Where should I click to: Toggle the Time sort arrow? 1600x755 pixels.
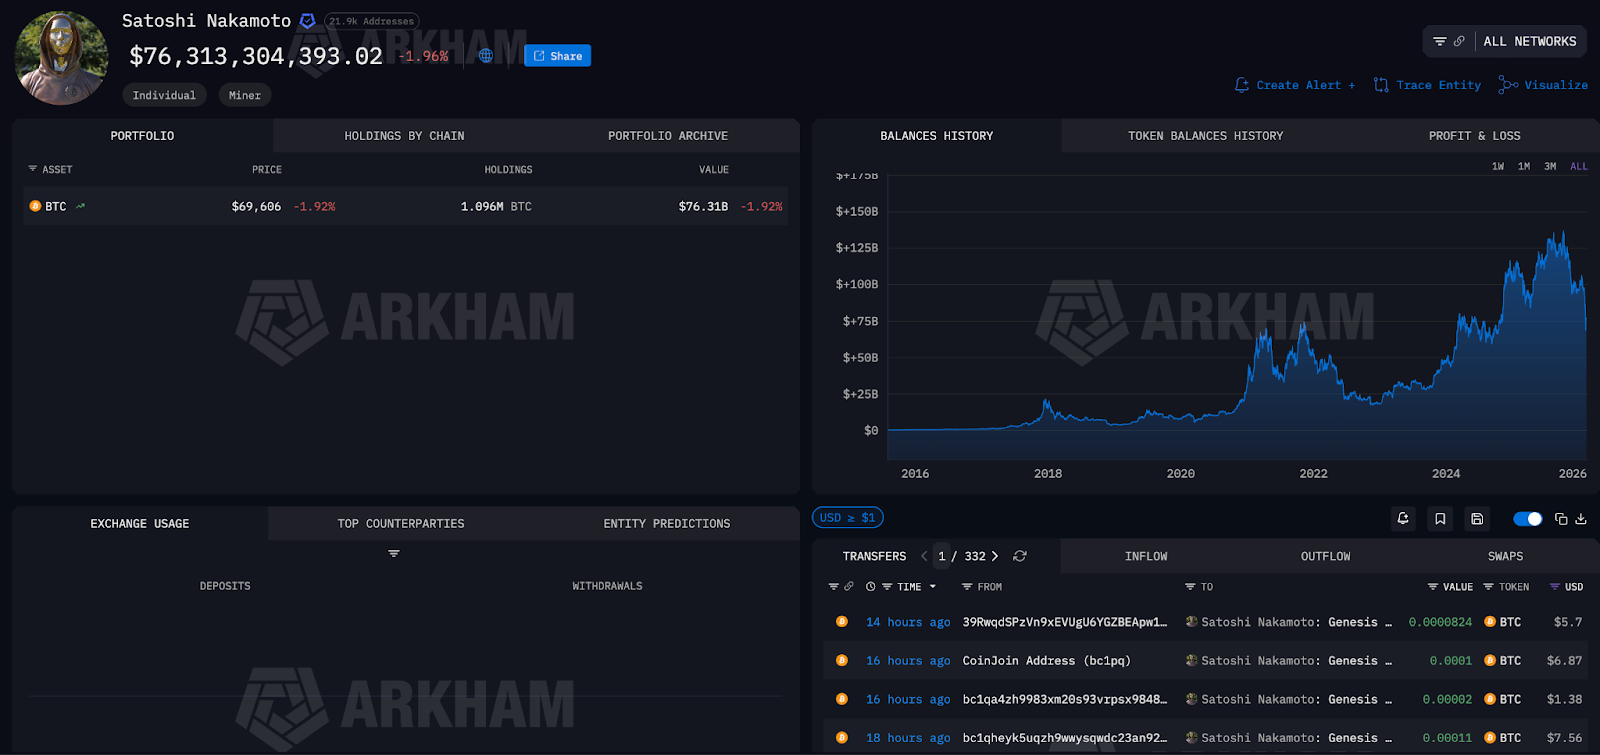[933, 587]
